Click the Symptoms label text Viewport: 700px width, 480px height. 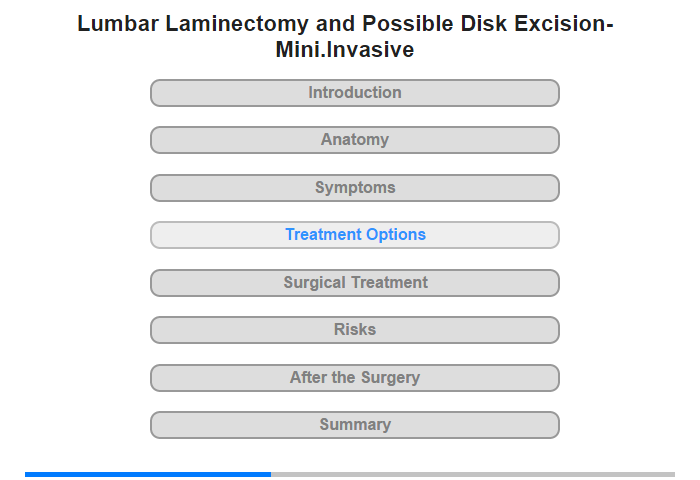click(x=355, y=188)
